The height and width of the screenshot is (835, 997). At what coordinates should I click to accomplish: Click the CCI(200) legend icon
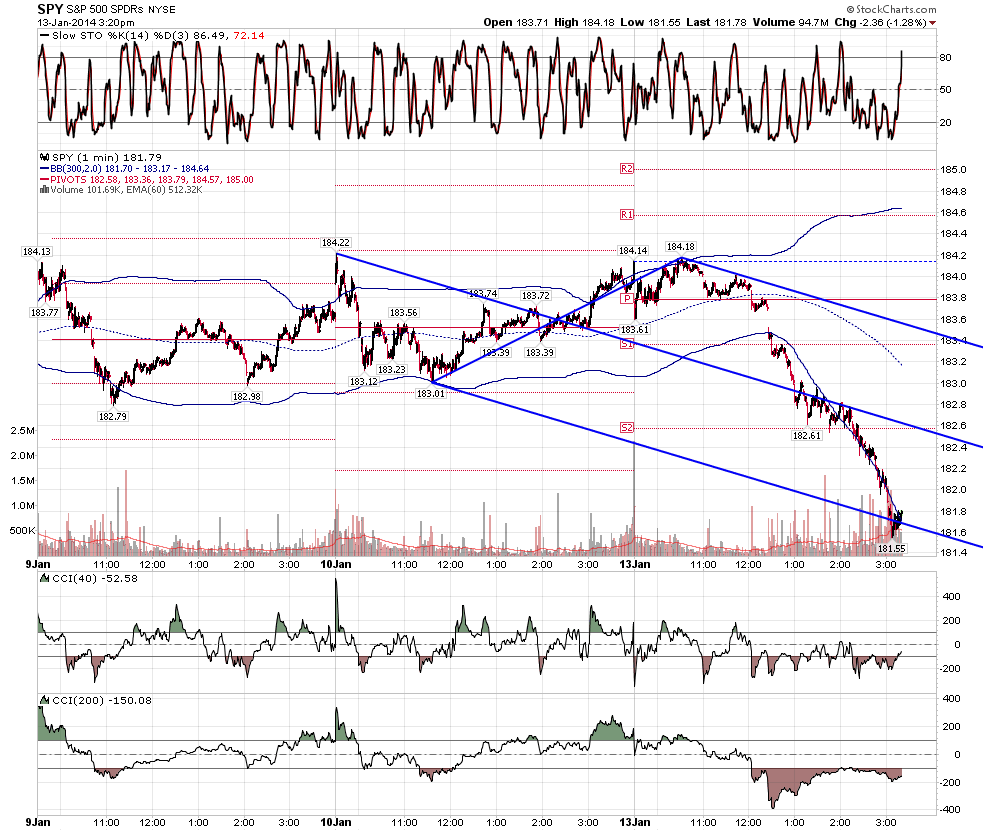tap(45, 700)
